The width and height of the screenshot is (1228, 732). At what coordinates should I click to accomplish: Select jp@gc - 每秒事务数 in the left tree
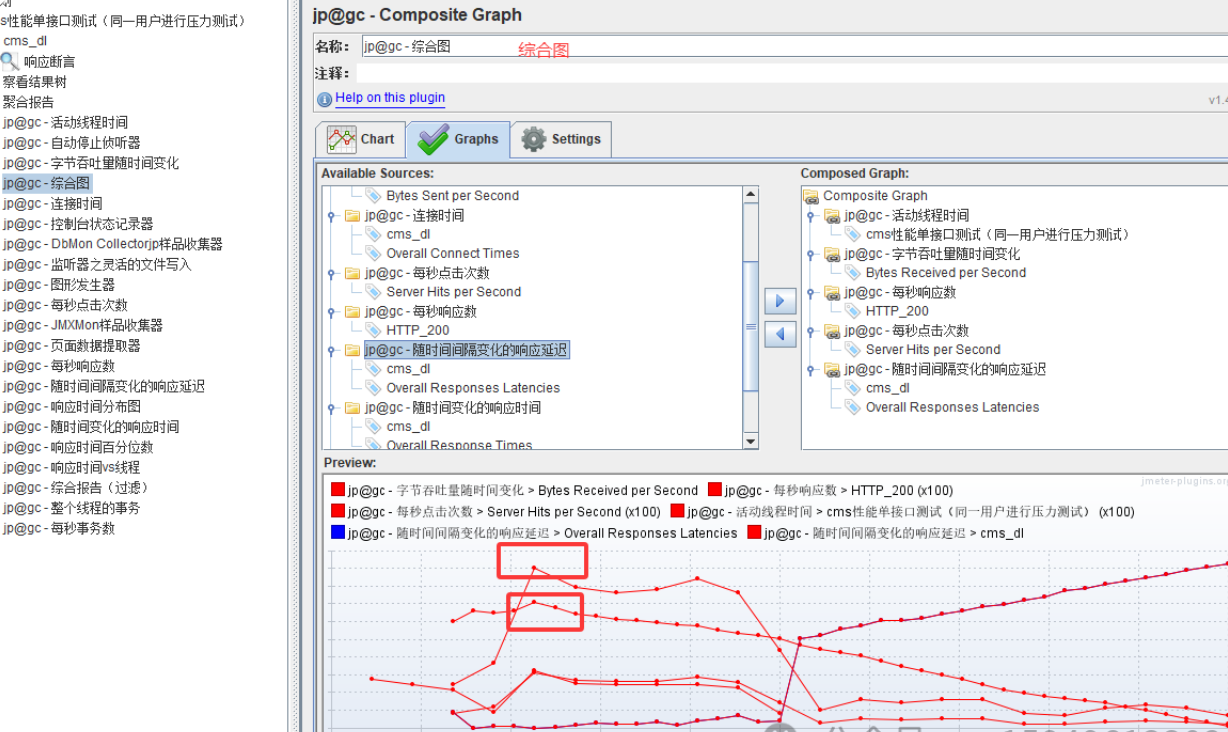pyautogui.click(x=58, y=528)
